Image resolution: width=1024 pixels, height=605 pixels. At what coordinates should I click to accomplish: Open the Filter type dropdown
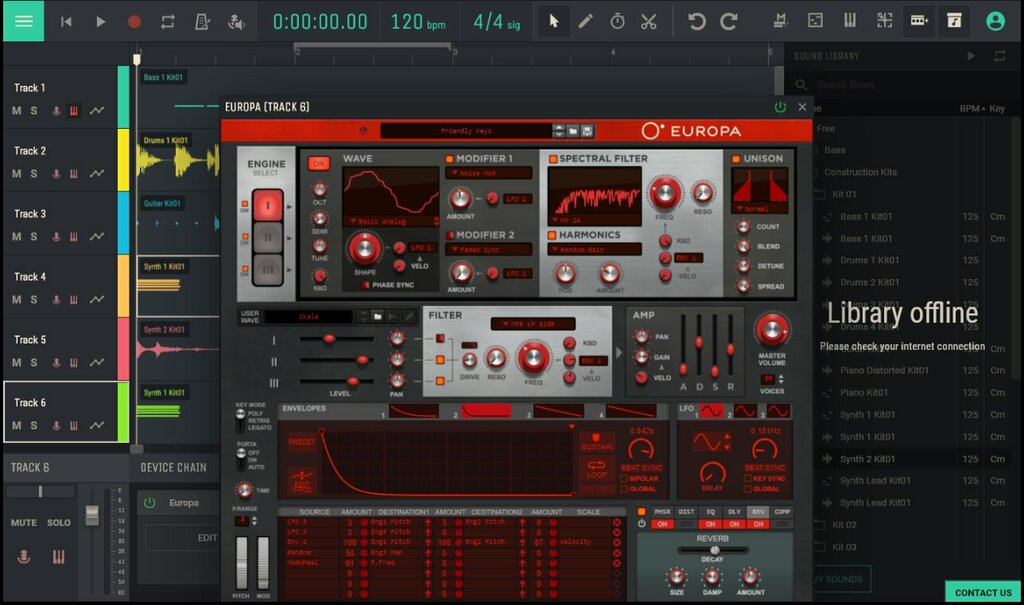533,324
